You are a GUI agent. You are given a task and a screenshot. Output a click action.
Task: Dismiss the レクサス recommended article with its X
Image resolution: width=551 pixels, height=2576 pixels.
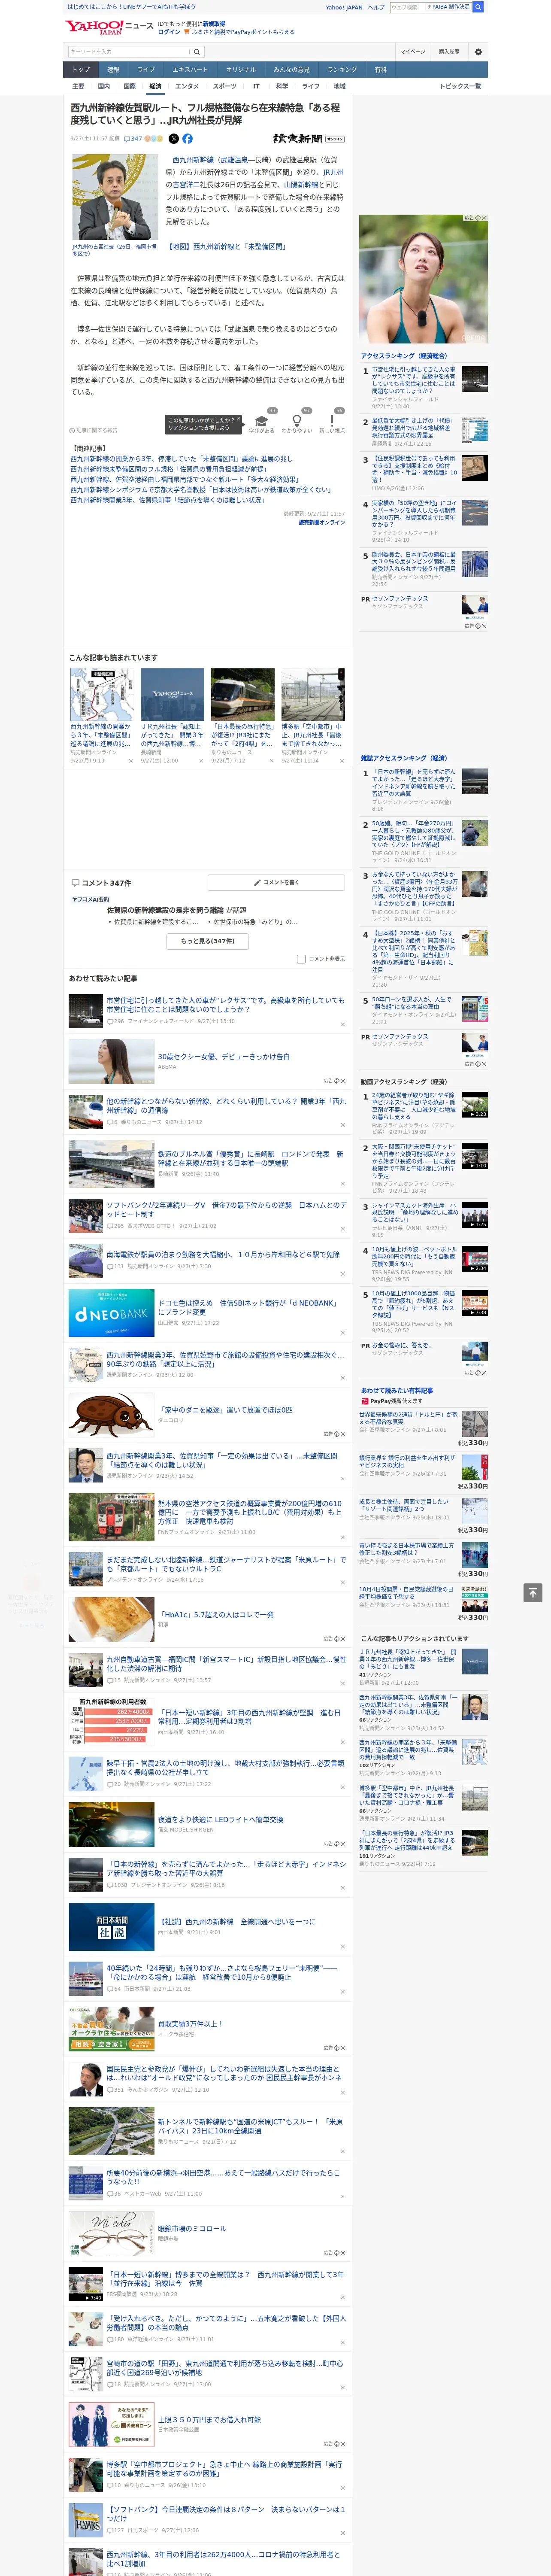(342, 1024)
